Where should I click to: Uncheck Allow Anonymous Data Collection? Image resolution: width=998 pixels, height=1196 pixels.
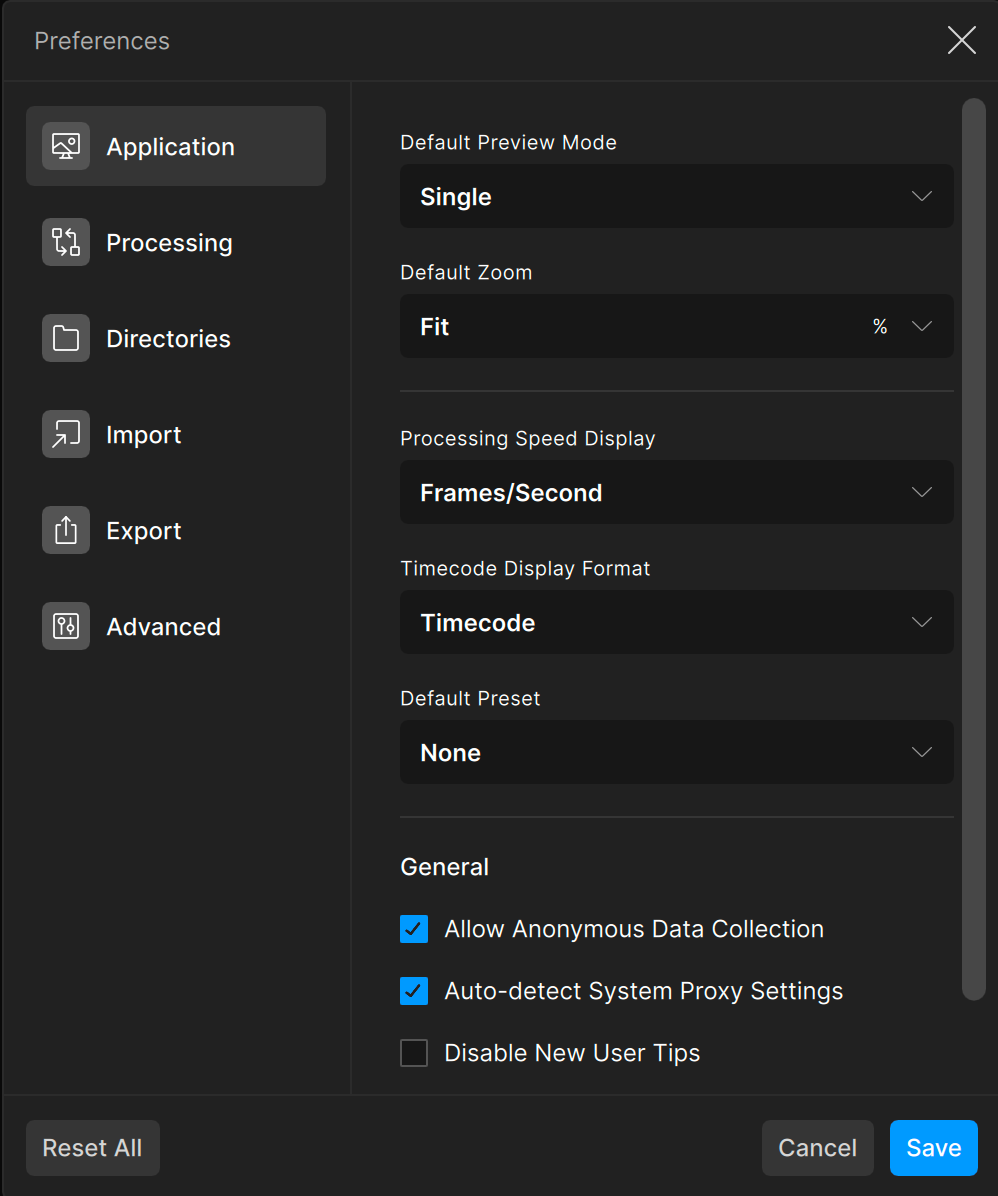click(414, 929)
